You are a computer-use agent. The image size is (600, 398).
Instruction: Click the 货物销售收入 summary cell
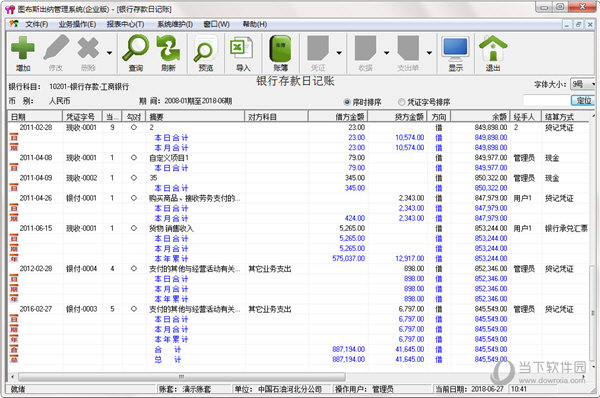point(171,228)
